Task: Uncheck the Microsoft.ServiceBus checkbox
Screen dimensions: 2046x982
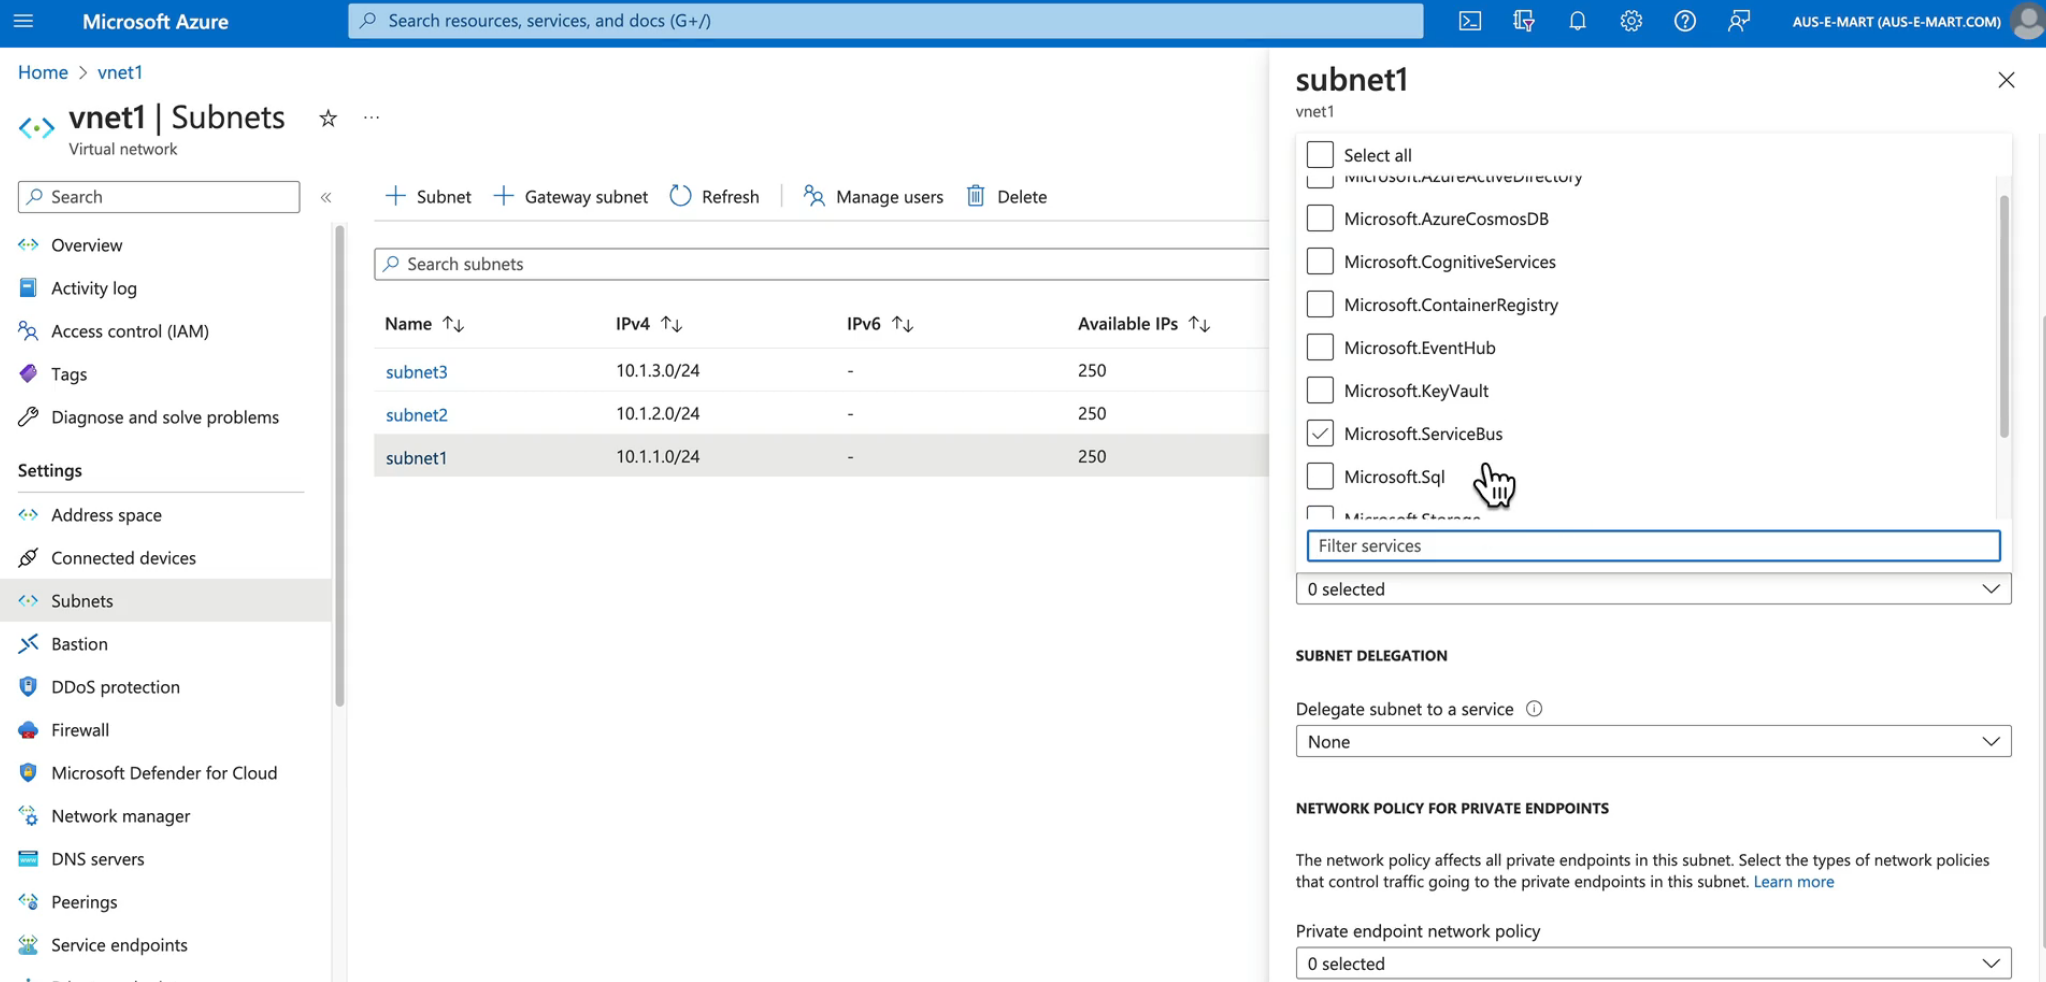Action: (1320, 433)
